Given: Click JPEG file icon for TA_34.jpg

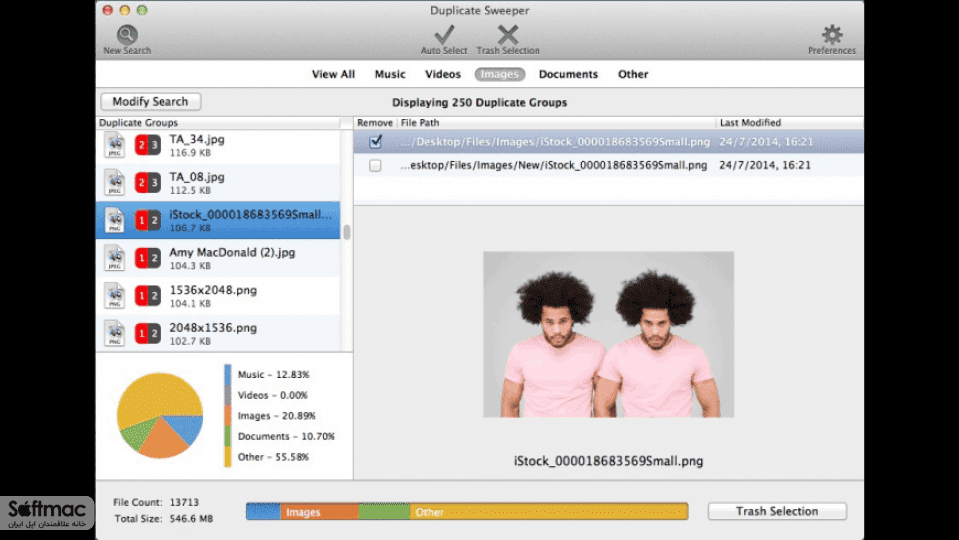Looking at the screenshot, I should point(114,145).
